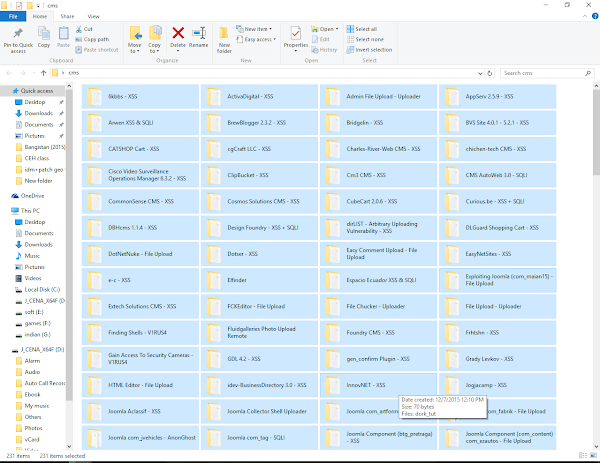Click the Back navigation arrow

point(9,73)
